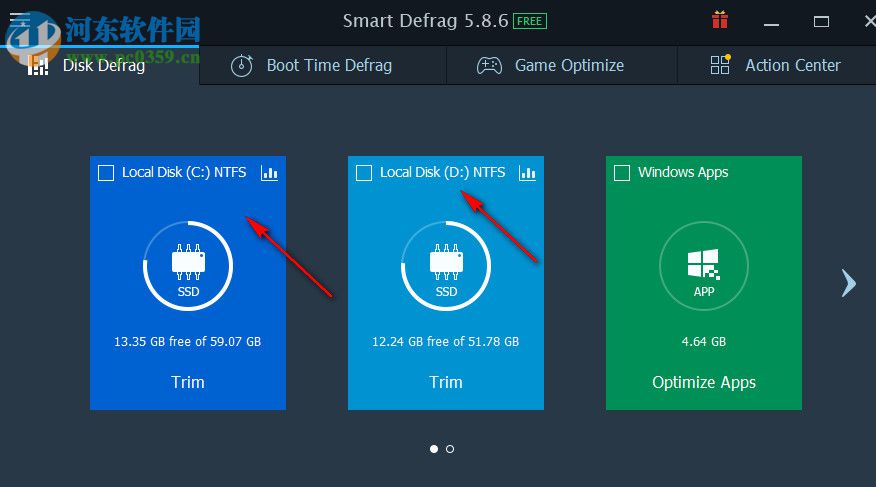Open bar chart report for disk D:
Image resolution: width=876 pixels, height=487 pixels.
point(527,173)
